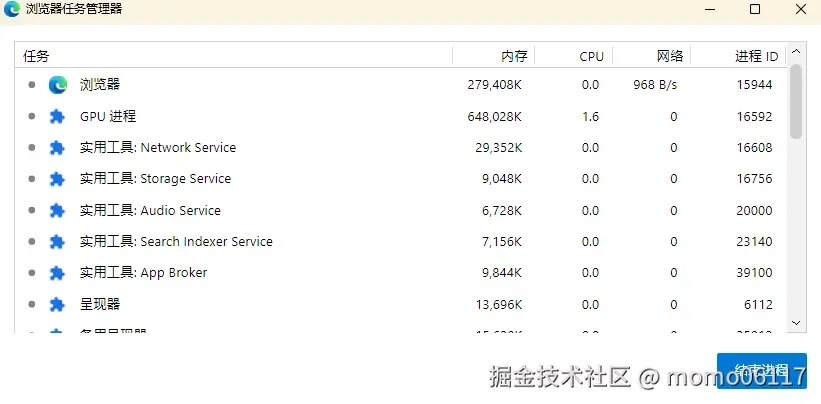Click the puzzle icon beside GPU 进程
Viewport: 821px width, 404px height.
(57, 116)
